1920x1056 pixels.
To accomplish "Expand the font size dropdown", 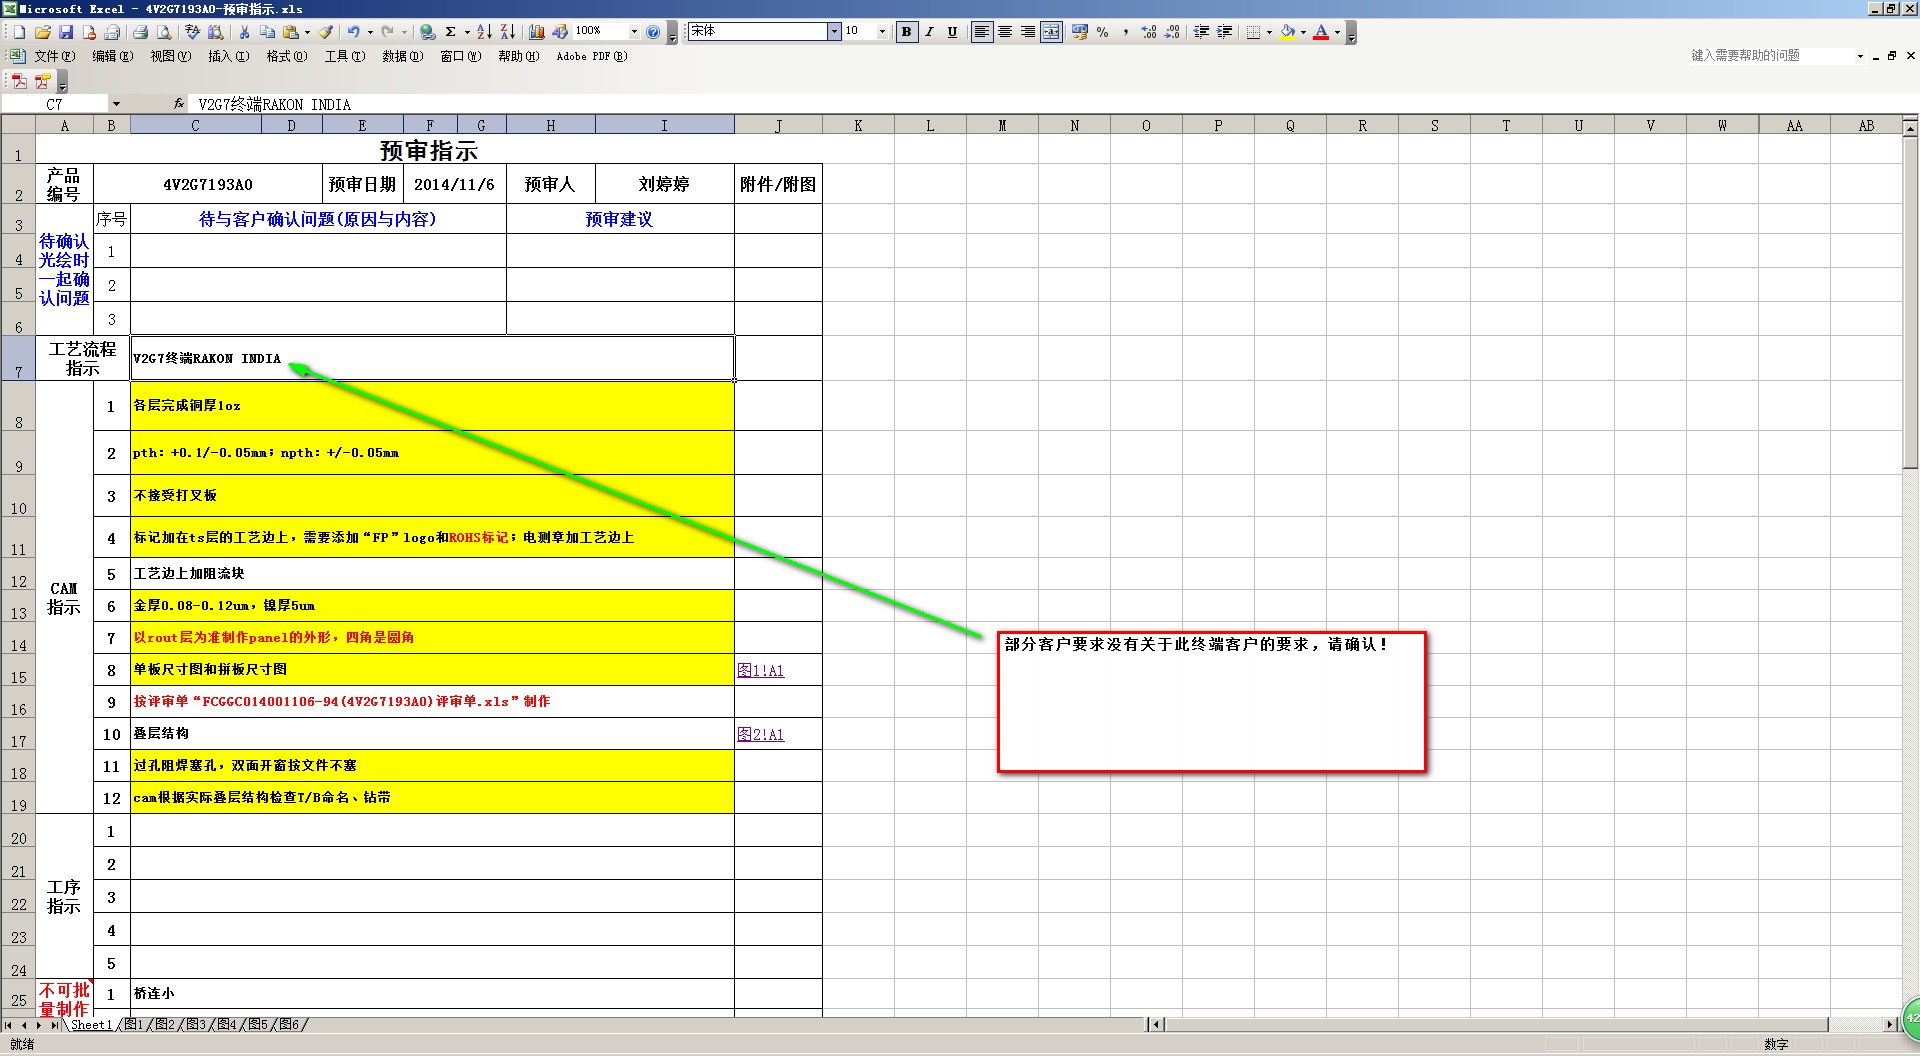I will [x=882, y=32].
